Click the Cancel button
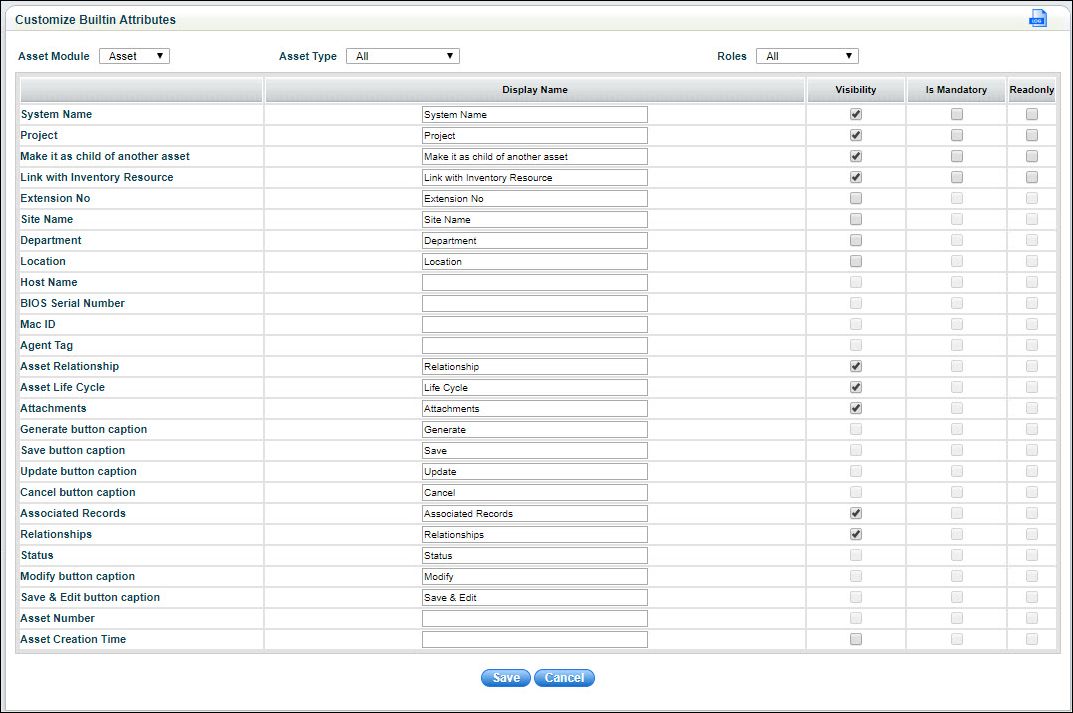Screen dimensions: 1073x713 tap(564, 677)
